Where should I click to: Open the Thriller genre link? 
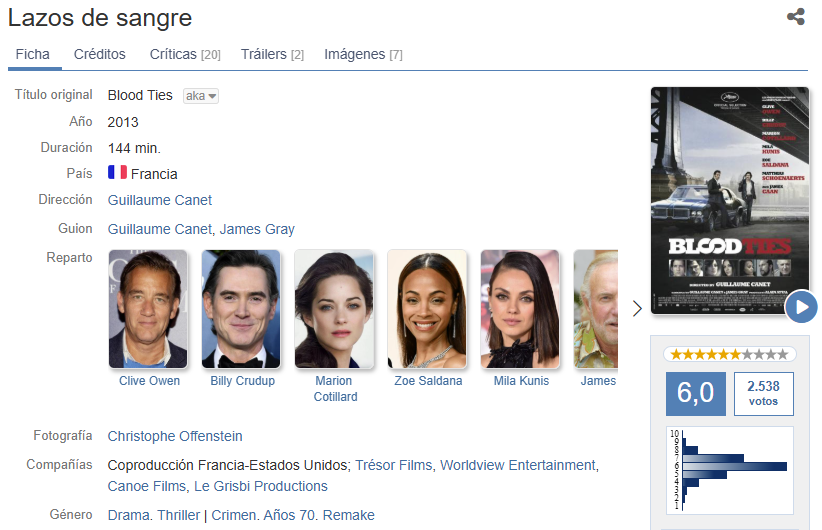point(179,515)
